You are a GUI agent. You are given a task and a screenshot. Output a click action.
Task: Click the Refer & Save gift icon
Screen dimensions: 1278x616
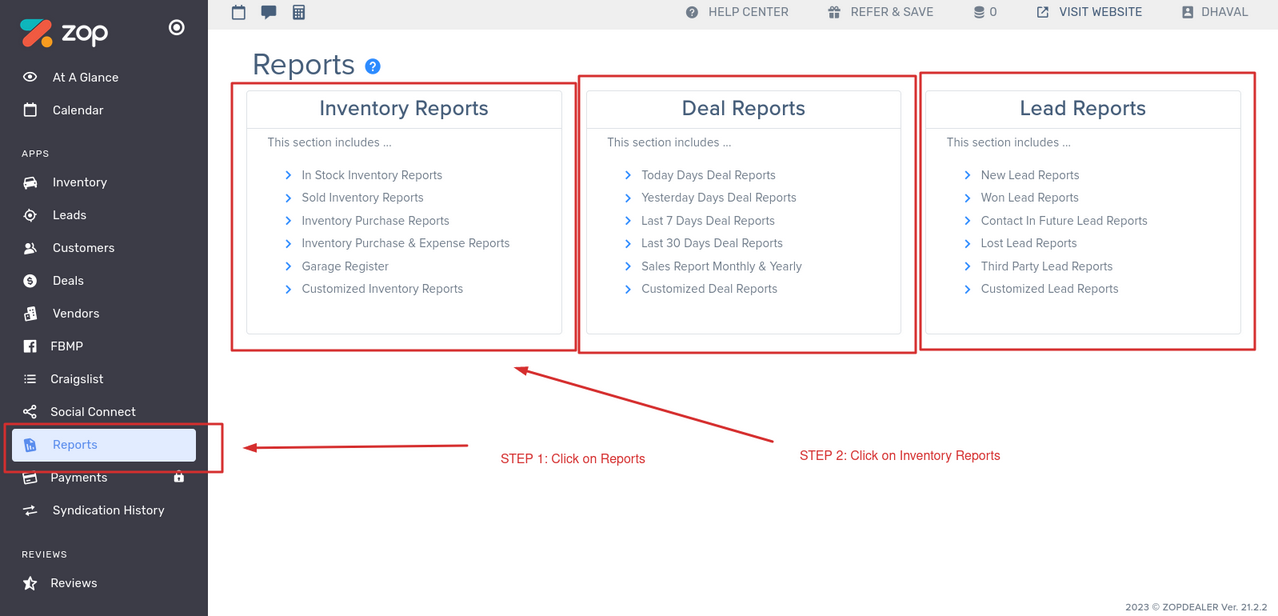click(834, 12)
